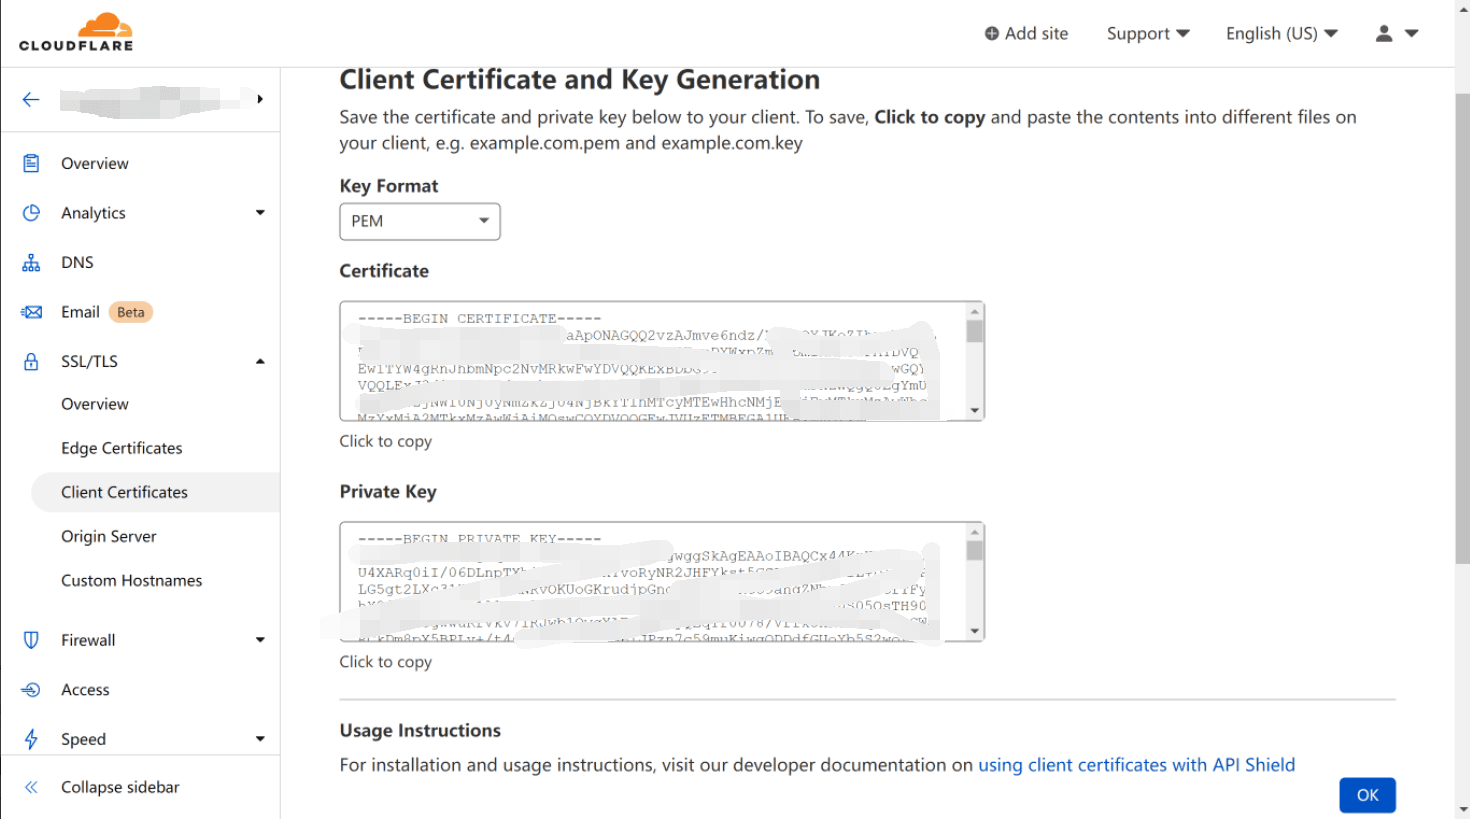
Task: Click the Speed lightning bolt icon
Action: coord(30,738)
